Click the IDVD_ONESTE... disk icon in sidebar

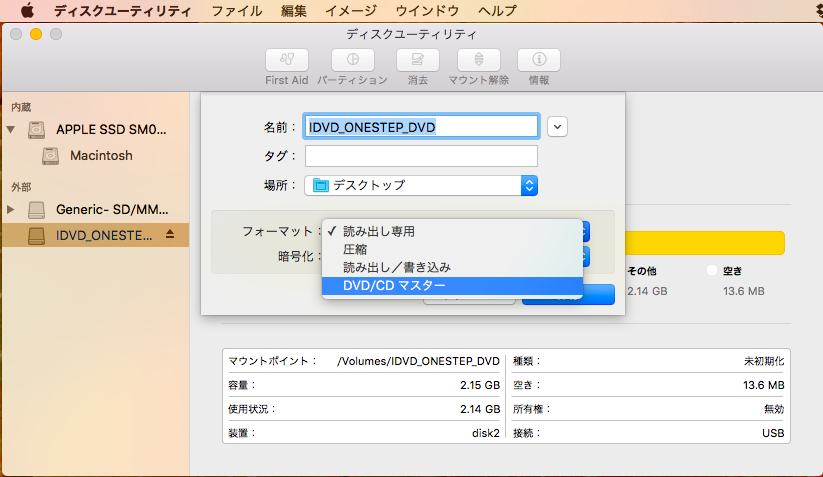[36, 236]
